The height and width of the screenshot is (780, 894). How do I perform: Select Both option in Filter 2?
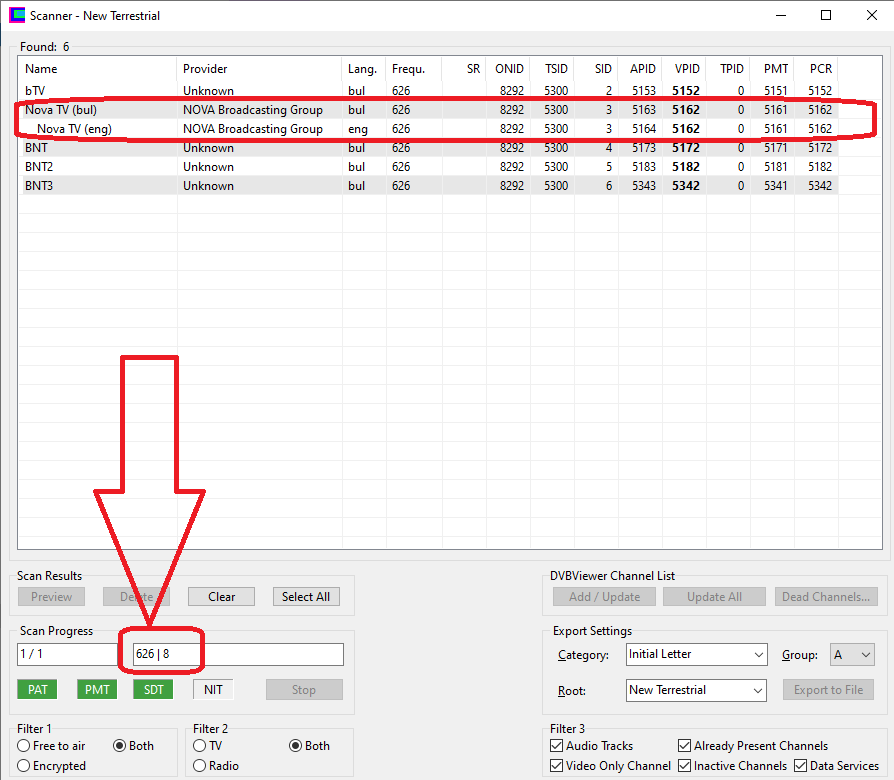point(310,746)
